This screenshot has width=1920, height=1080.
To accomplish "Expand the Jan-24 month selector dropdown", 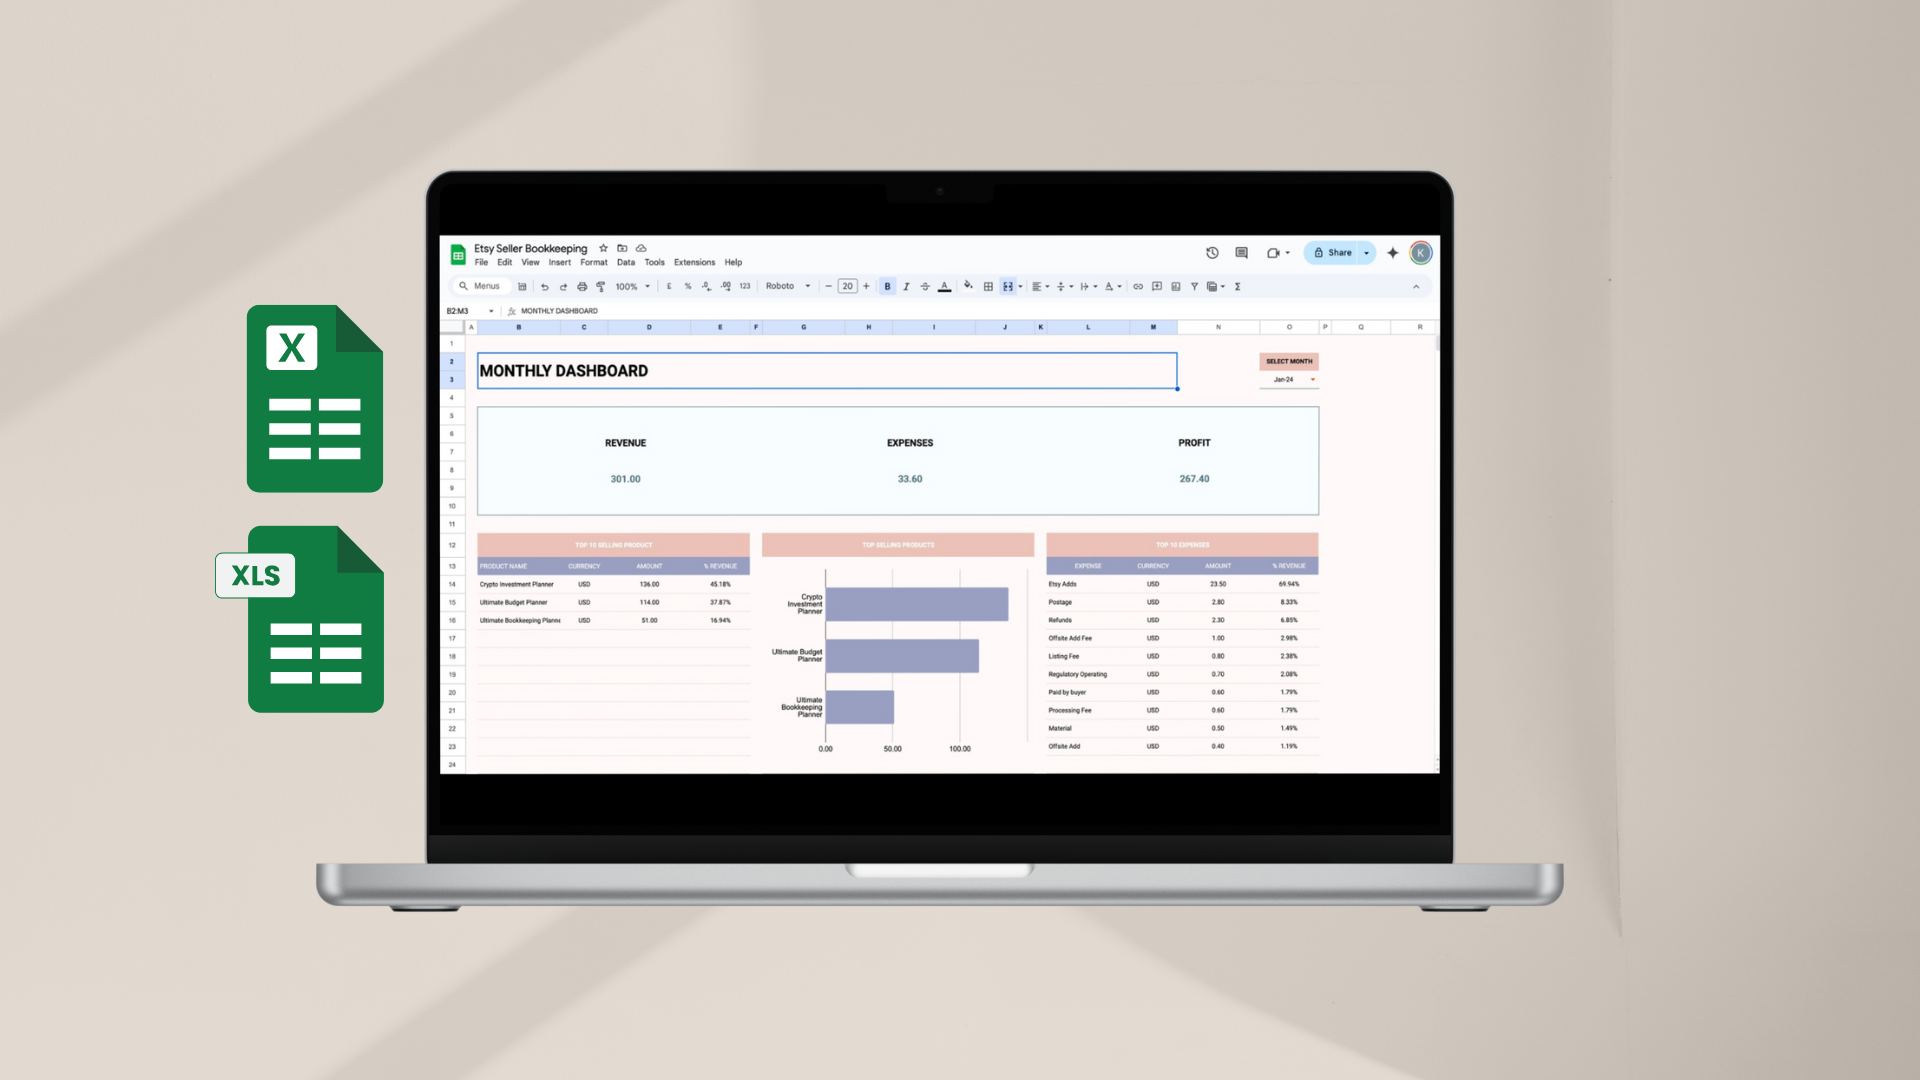I will click(x=1312, y=380).
